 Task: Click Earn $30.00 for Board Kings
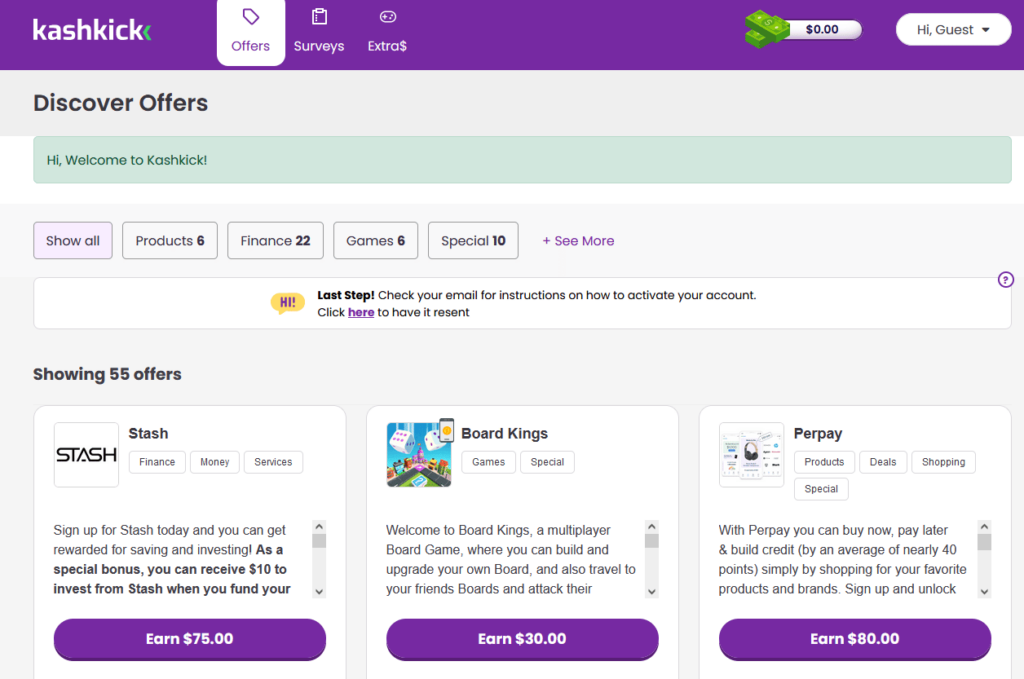(522, 639)
